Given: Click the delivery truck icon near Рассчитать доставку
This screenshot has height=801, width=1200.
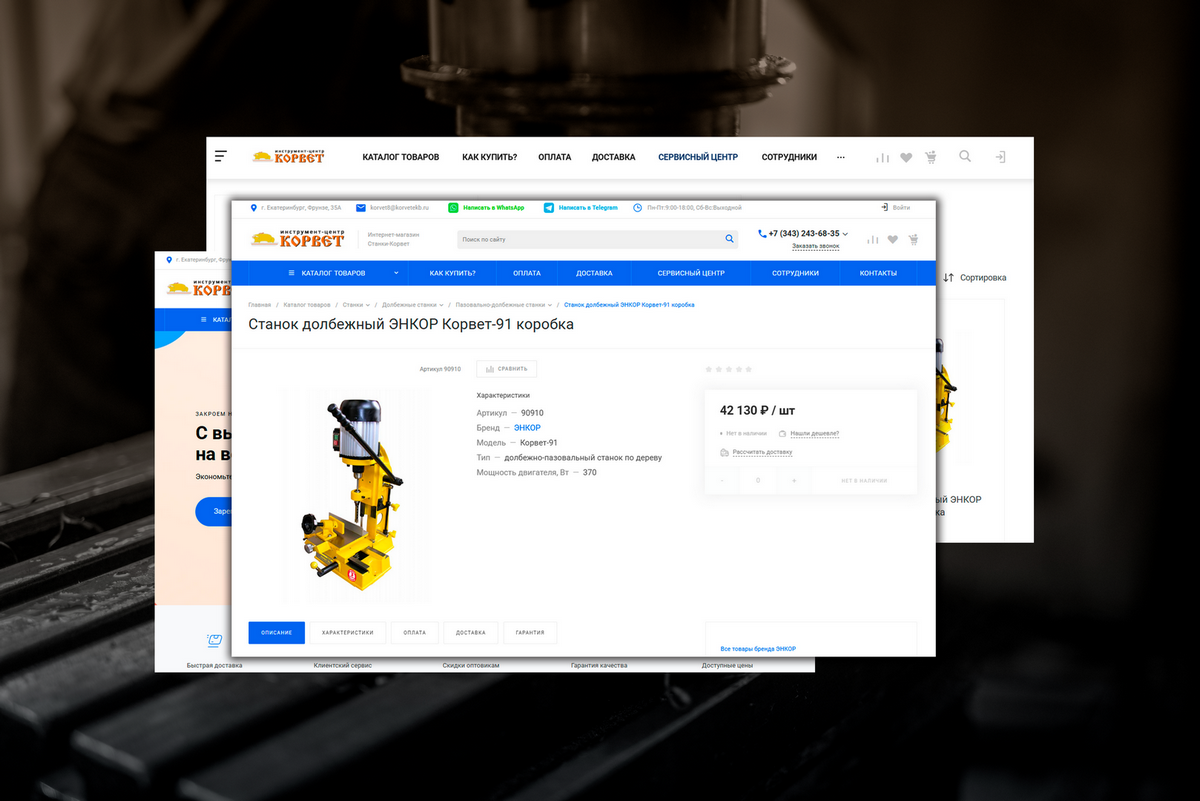Looking at the screenshot, I should [724, 452].
